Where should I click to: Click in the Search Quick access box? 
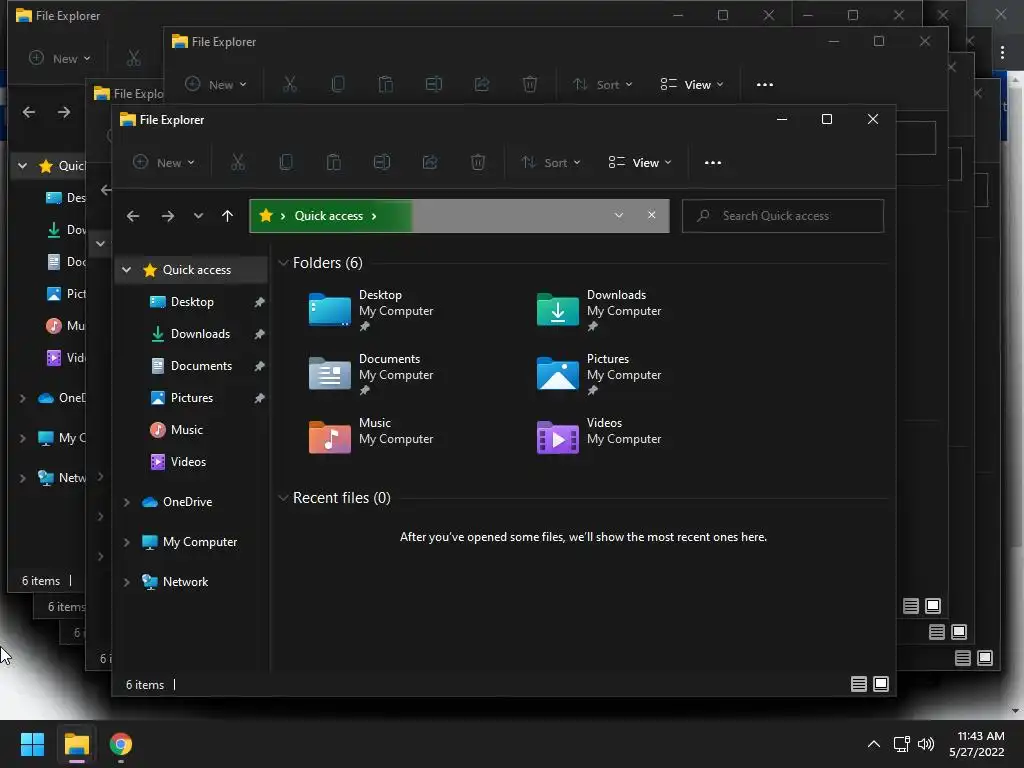coord(782,216)
